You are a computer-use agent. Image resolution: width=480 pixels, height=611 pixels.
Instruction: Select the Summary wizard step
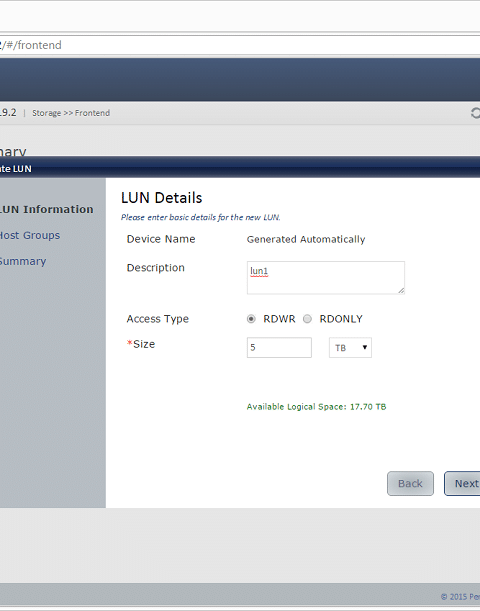point(23,261)
